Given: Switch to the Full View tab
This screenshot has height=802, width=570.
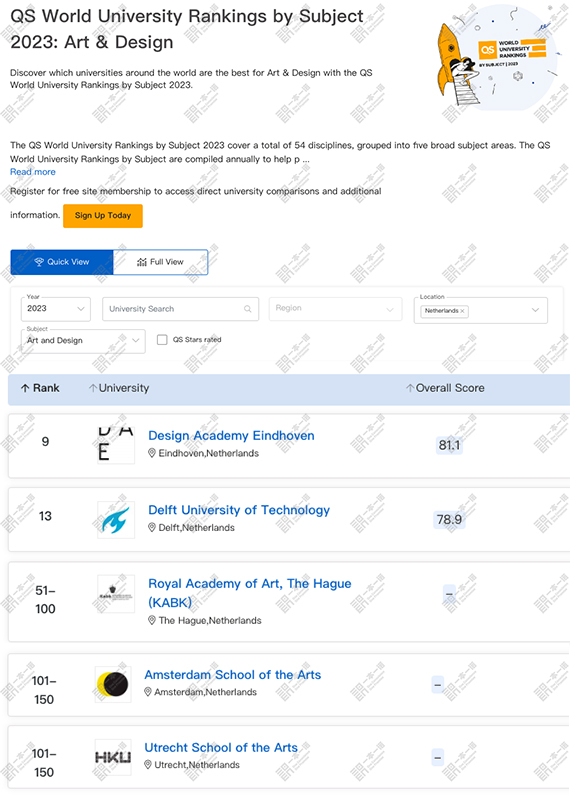Looking at the screenshot, I should pyautogui.click(x=160, y=262).
